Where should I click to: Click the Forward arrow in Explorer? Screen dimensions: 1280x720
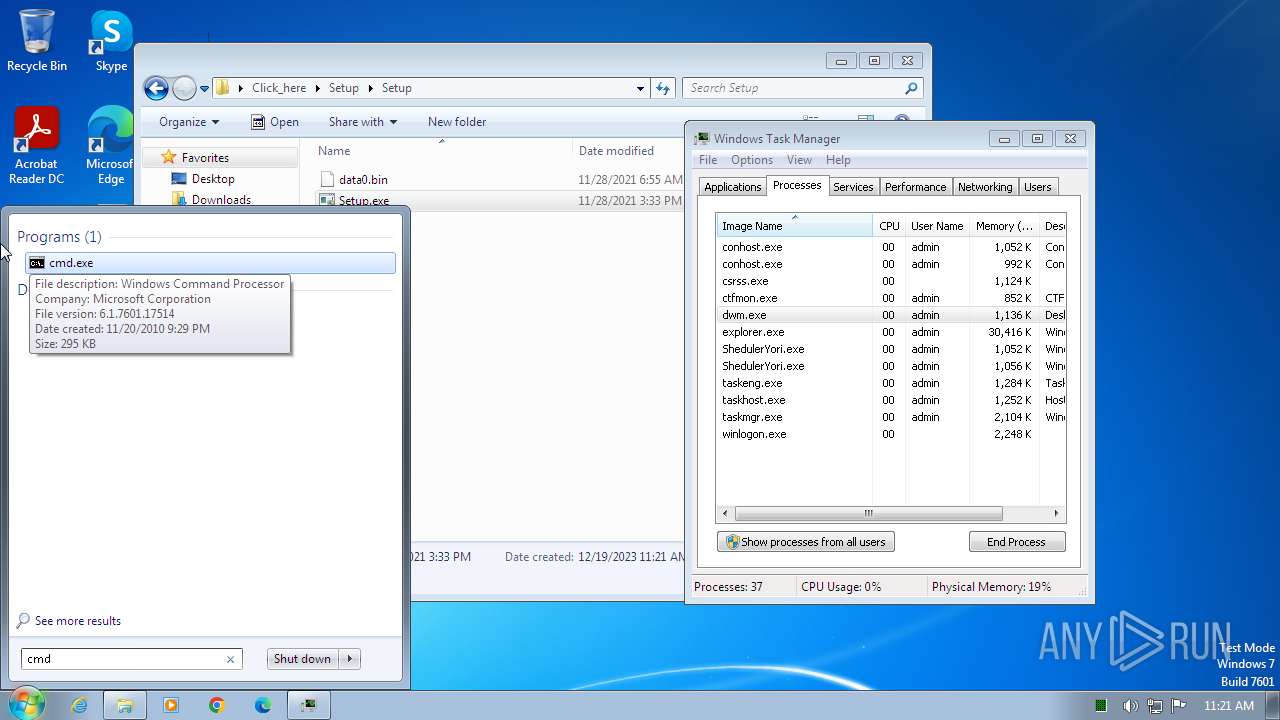pyautogui.click(x=184, y=88)
